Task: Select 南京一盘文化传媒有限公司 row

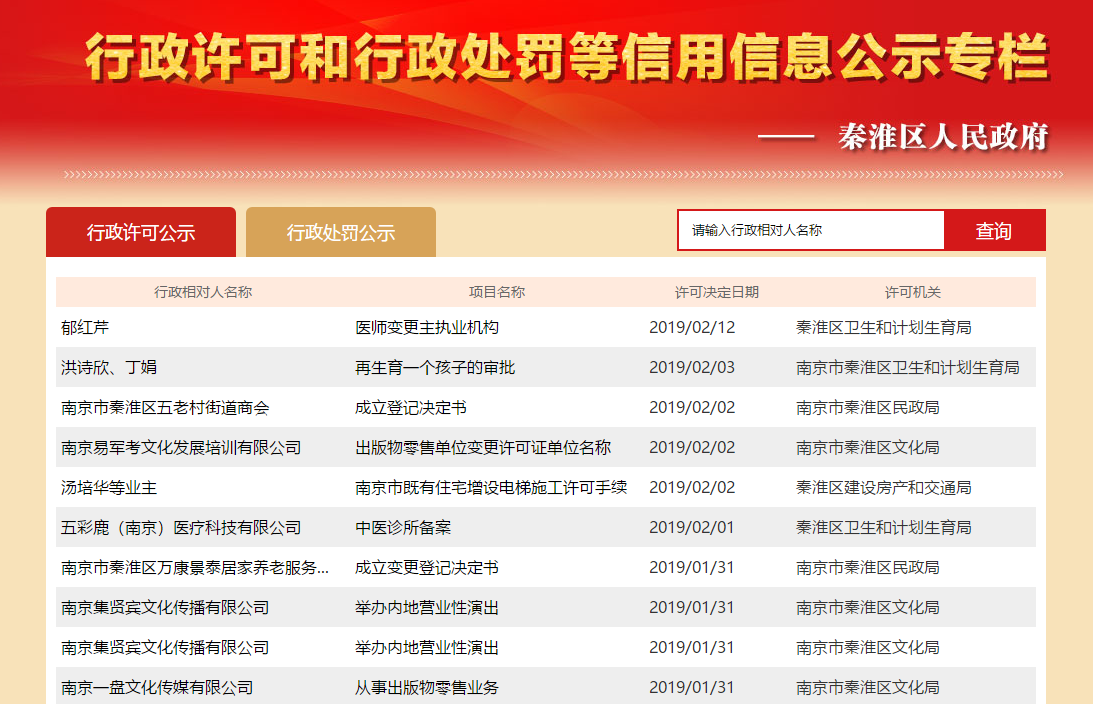Action: [157, 688]
